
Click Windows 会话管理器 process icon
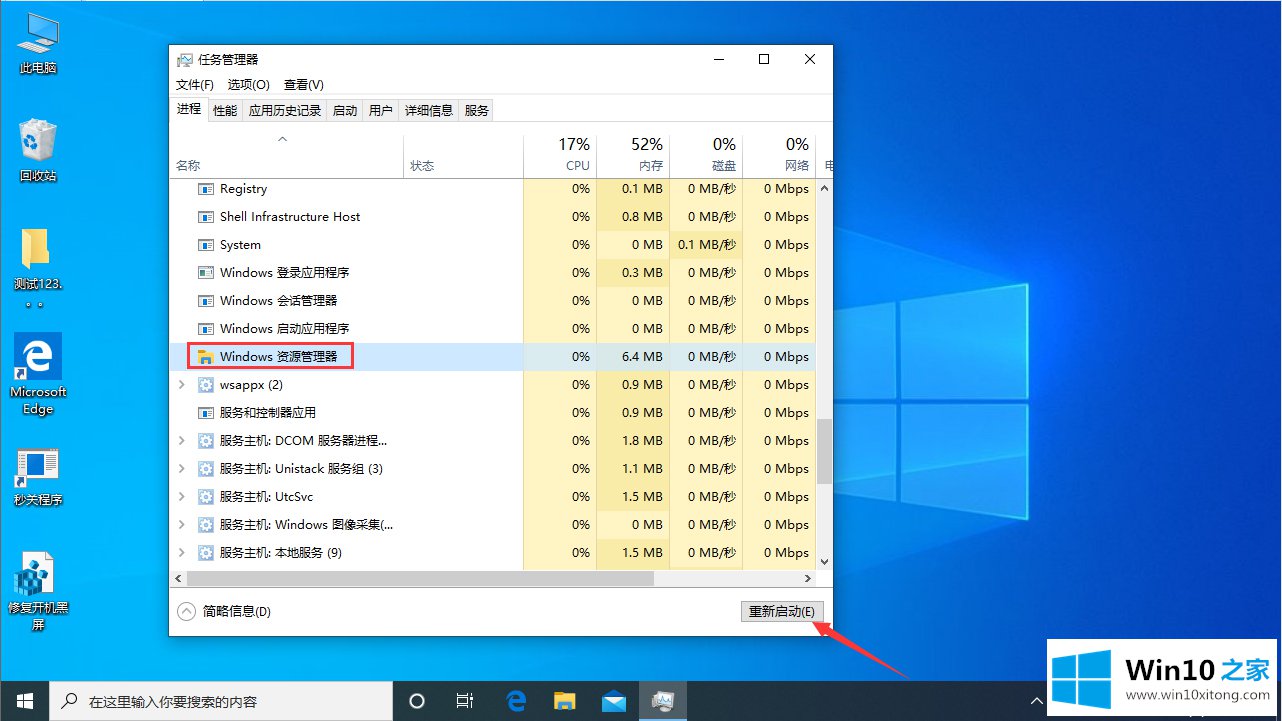click(206, 301)
